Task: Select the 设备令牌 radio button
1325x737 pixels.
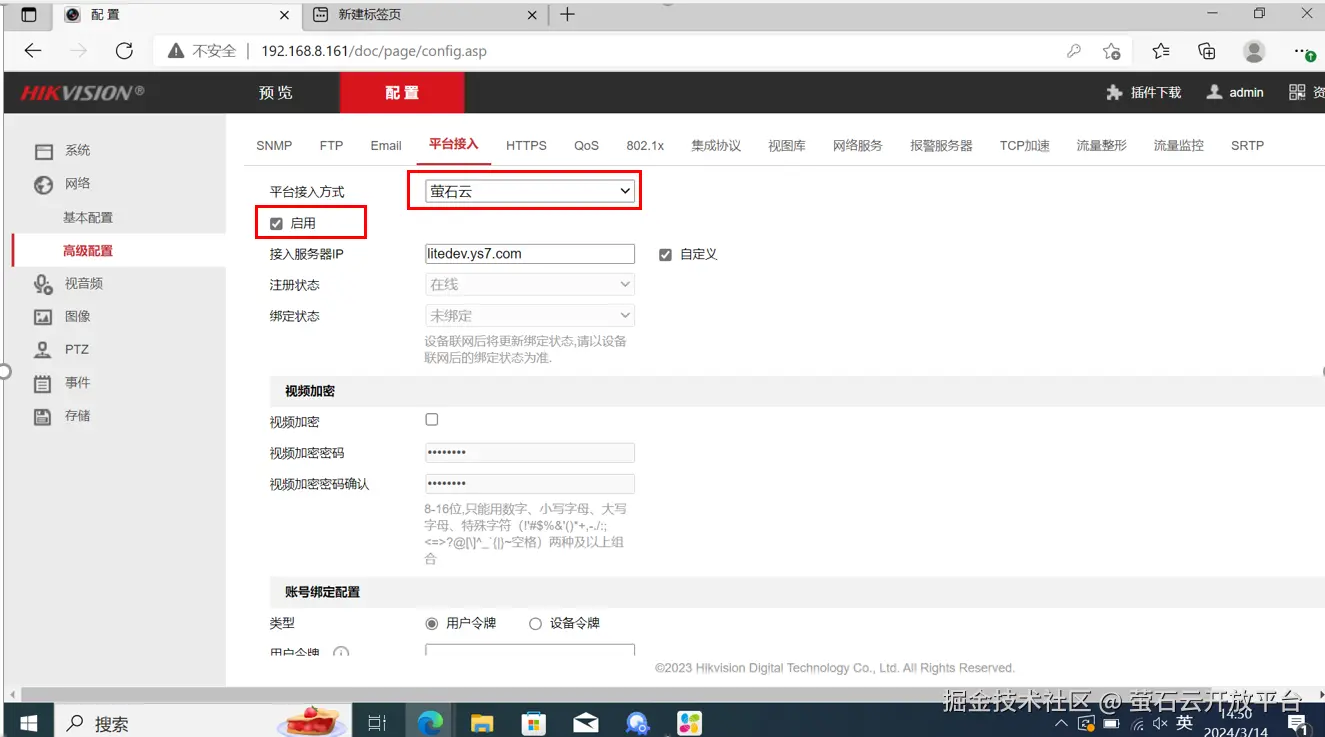Action: point(535,624)
